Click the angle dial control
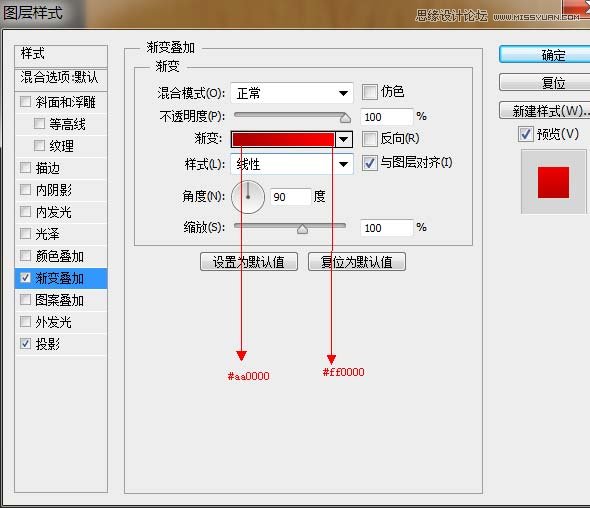 click(x=248, y=197)
